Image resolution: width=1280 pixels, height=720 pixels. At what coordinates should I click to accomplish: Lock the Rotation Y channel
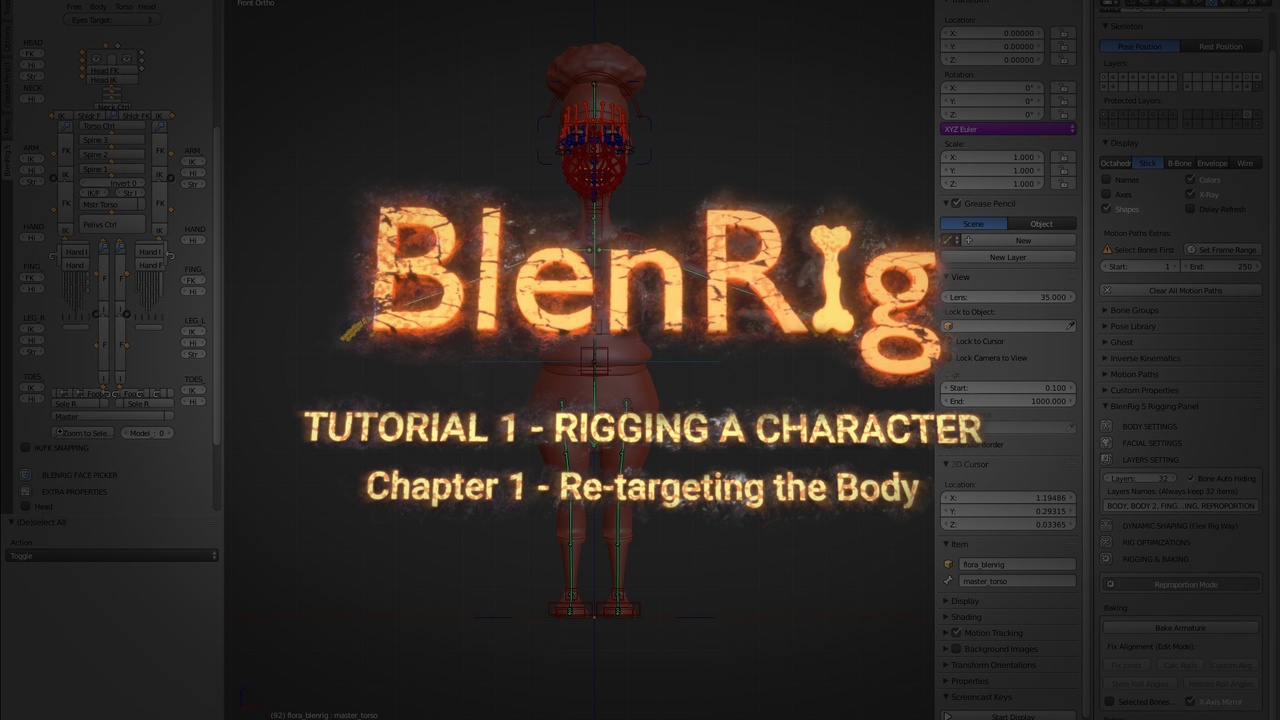[1064, 101]
